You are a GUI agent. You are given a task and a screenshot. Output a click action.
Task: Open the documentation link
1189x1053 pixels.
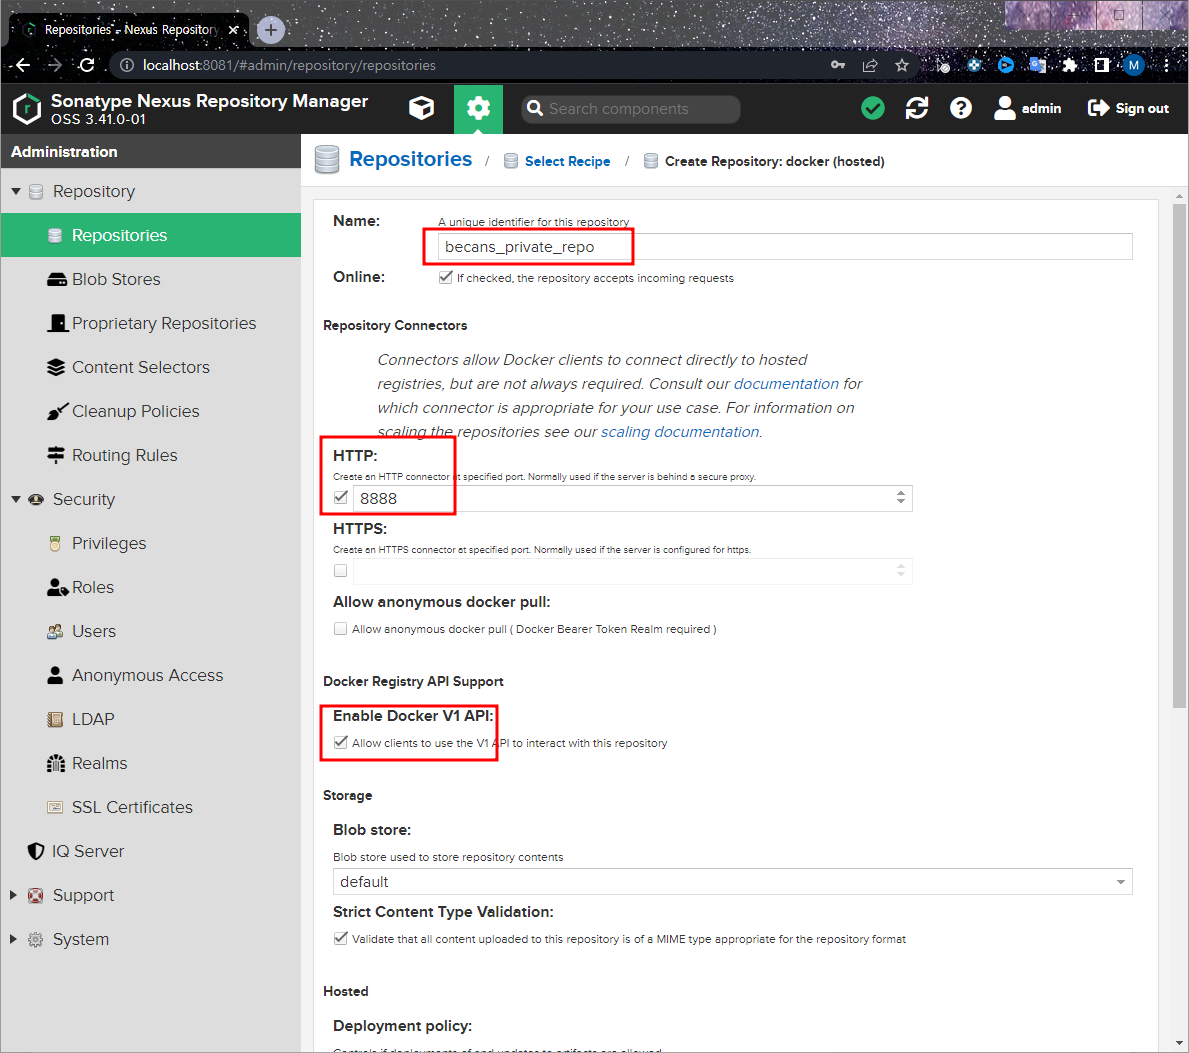point(786,384)
